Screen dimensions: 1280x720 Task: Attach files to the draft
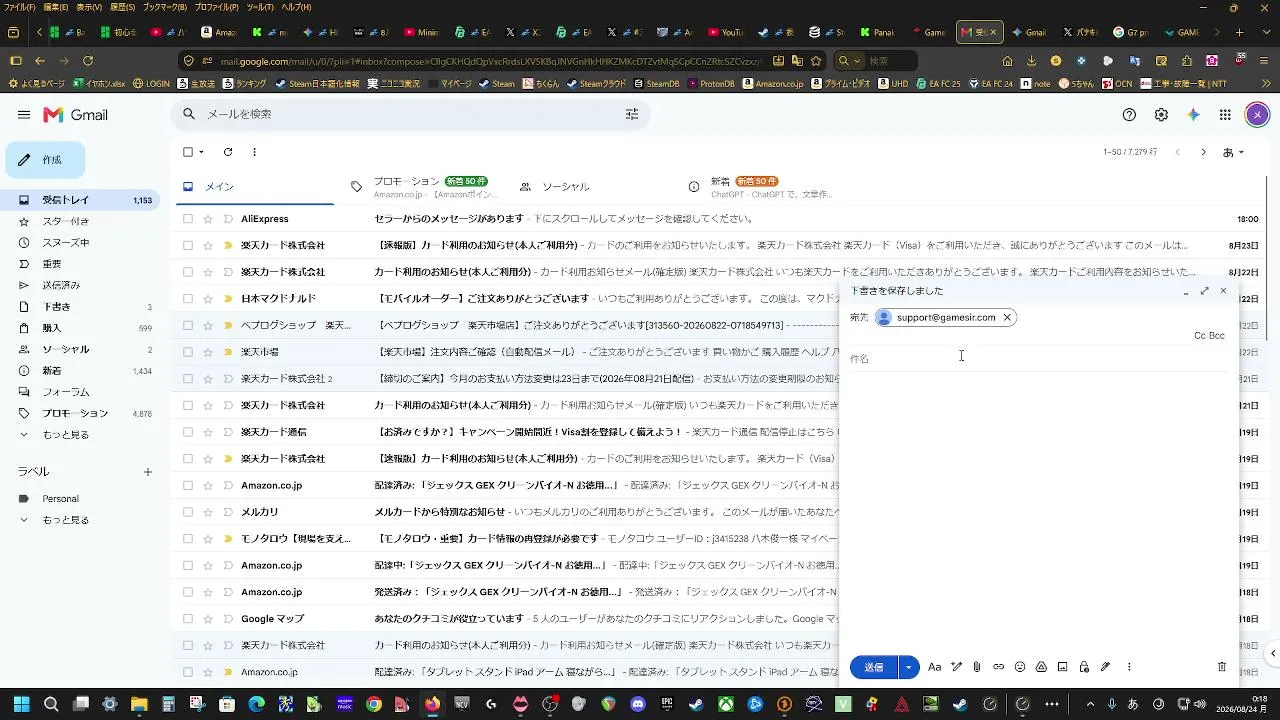coord(977,667)
